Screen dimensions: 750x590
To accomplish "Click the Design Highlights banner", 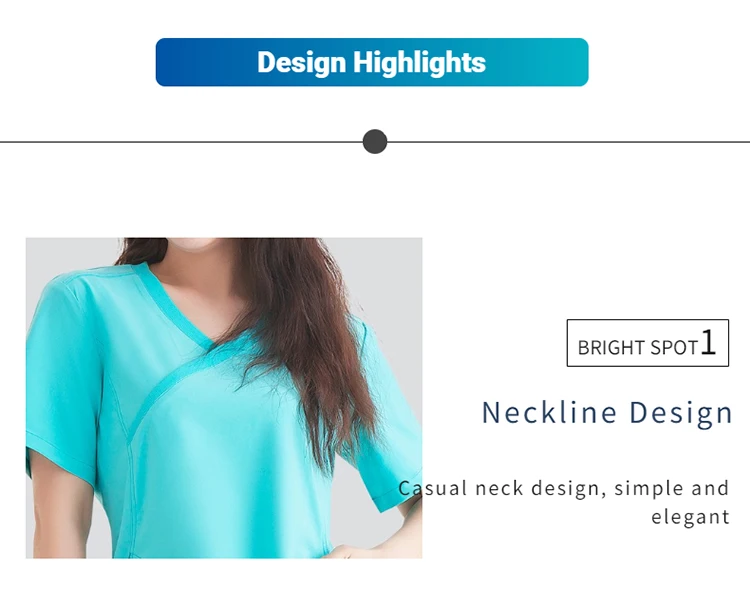I will pos(372,62).
